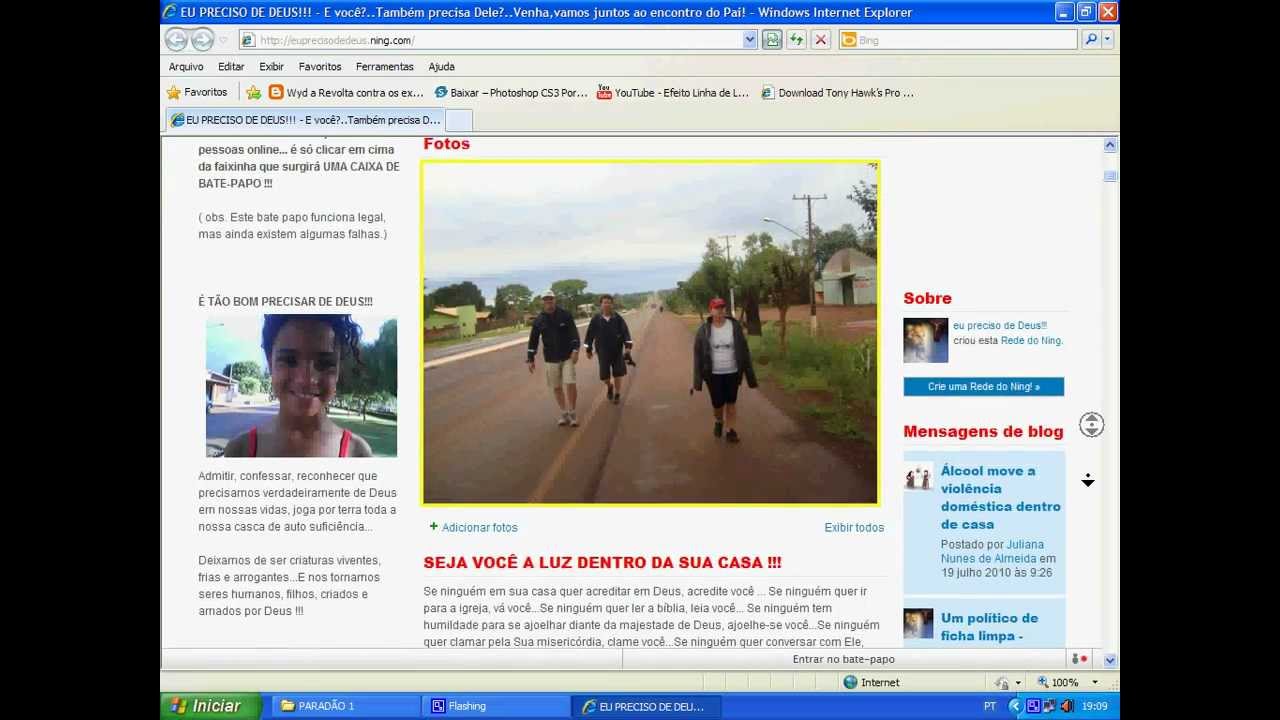Click the Compatibility View icon beside address bar
Screen dimensions: 1280x720
(772, 40)
